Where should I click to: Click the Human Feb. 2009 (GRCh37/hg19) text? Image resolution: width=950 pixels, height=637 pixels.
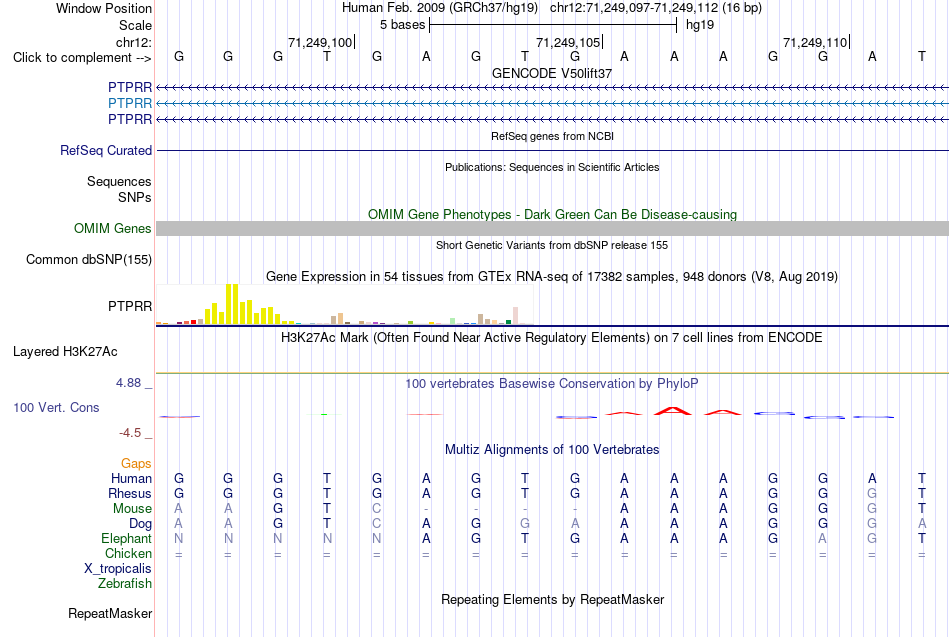[x=440, y=8]
